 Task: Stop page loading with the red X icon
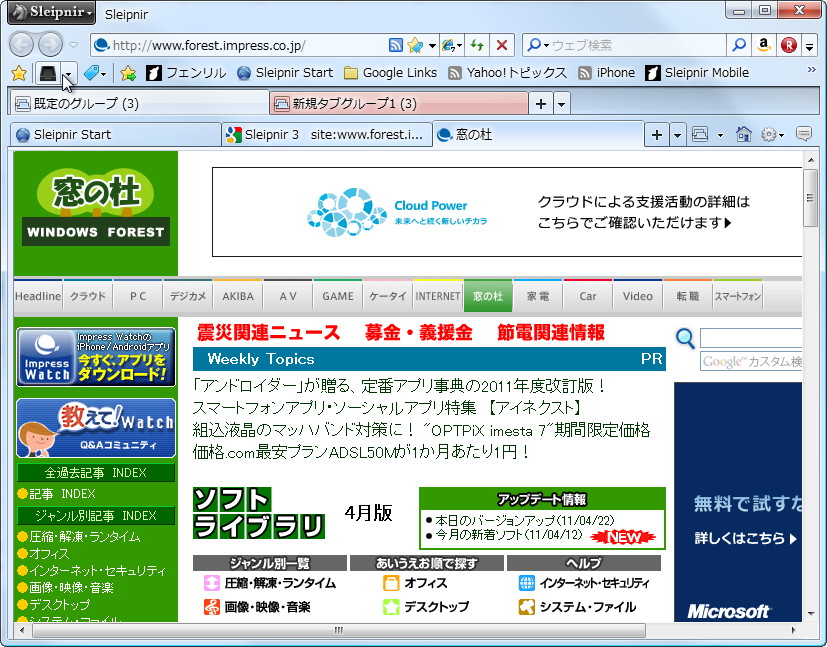coord(502,45)
